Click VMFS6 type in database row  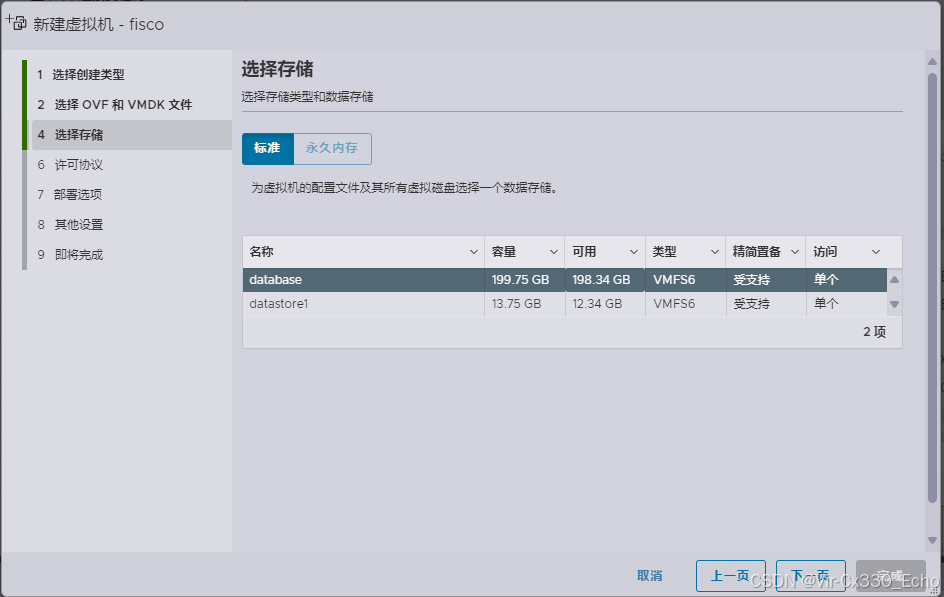[x=674, y=280]
